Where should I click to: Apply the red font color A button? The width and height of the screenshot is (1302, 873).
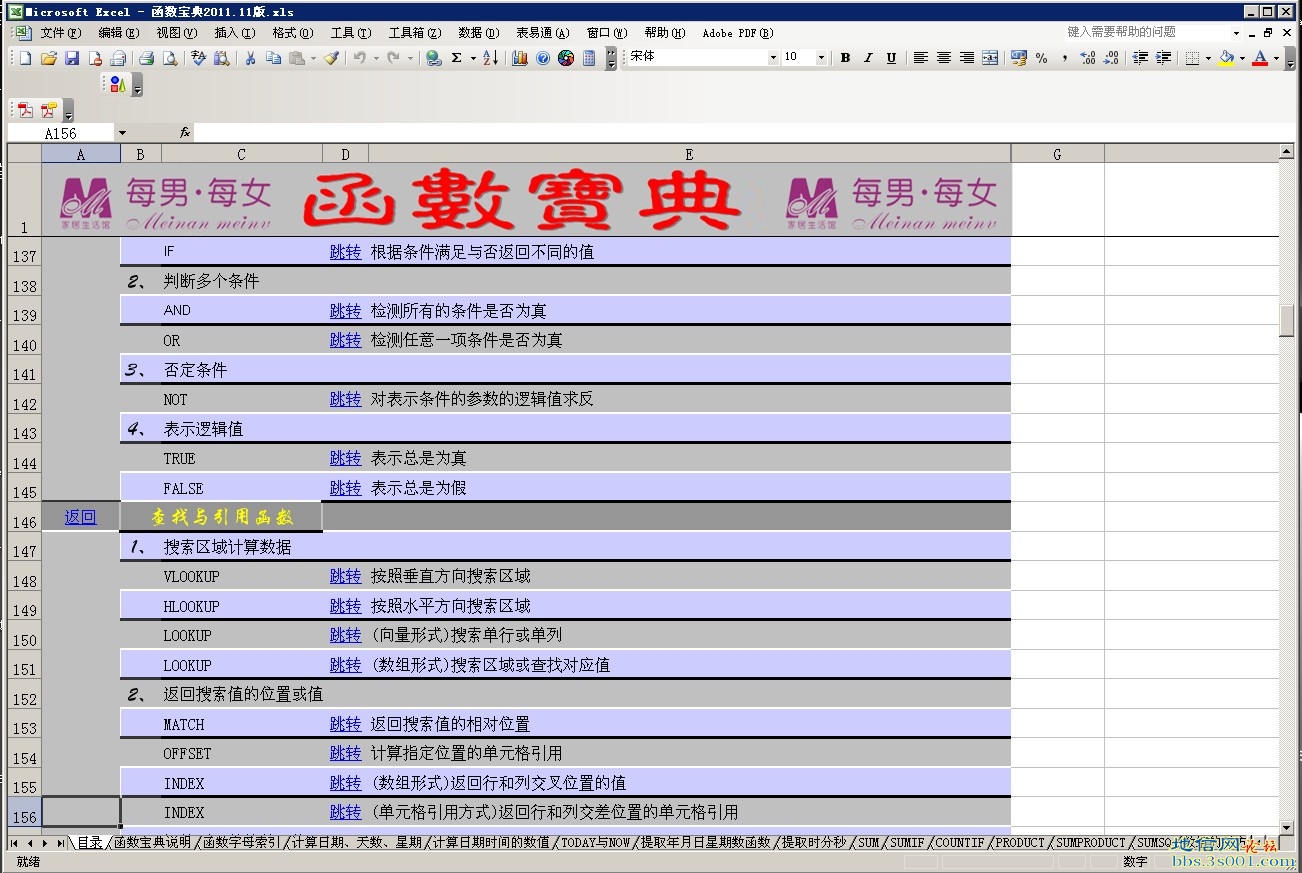1260,58
